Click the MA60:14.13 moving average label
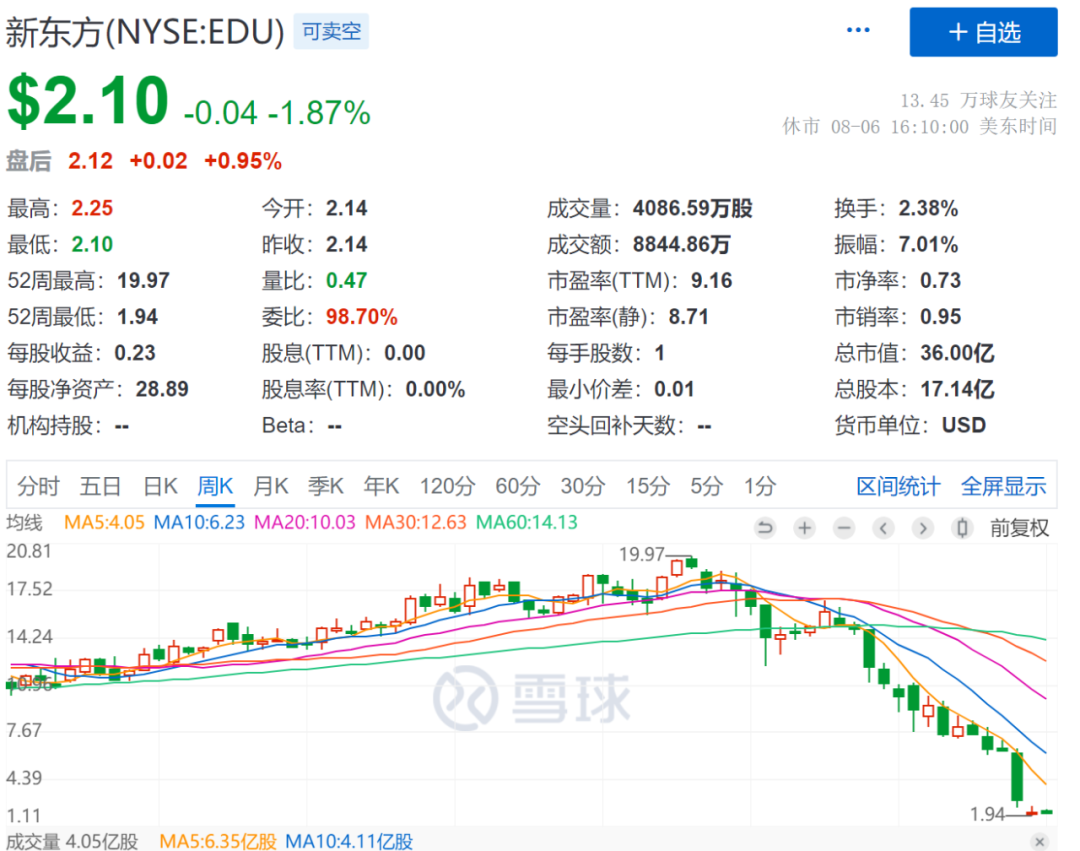Image resolution: width=1080 pixels, height=851 pixels. (x=527, y=523)
